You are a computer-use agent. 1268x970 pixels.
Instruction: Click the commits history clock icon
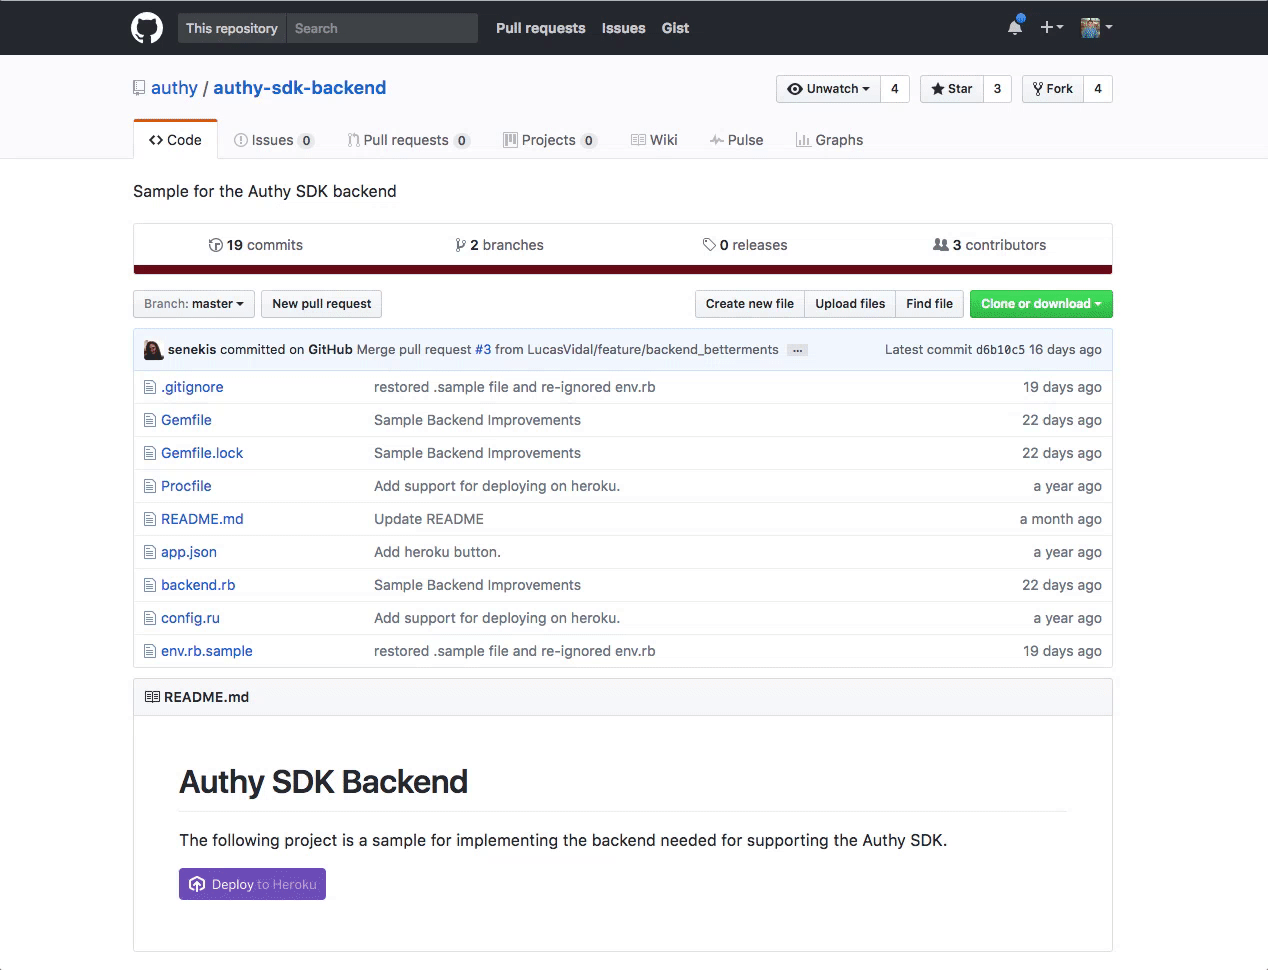[x=215, y=245]
